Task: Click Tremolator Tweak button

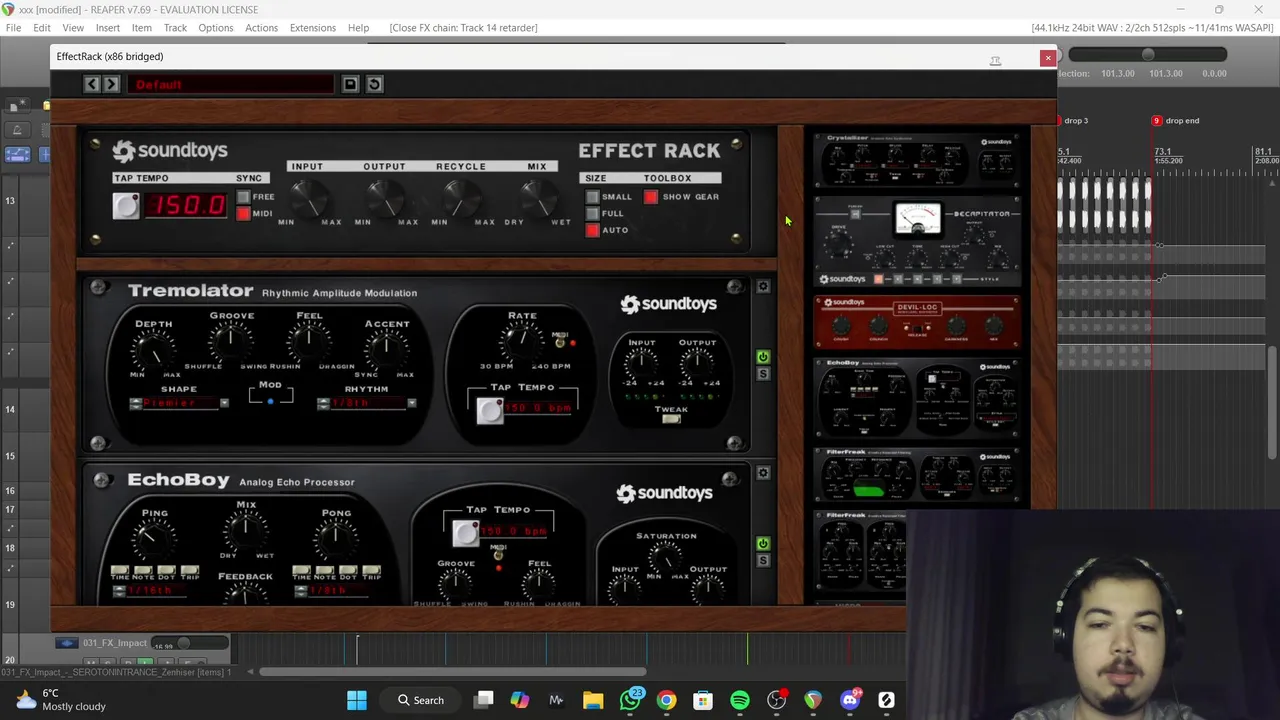Action: 671,419
